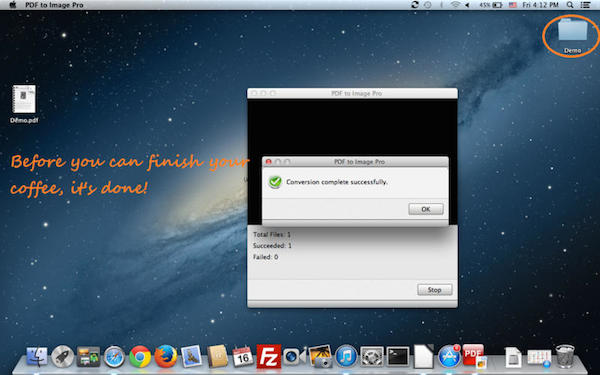Click the 'Failed: 0' status text
600x375 pixels.
[x=265, y=257]
